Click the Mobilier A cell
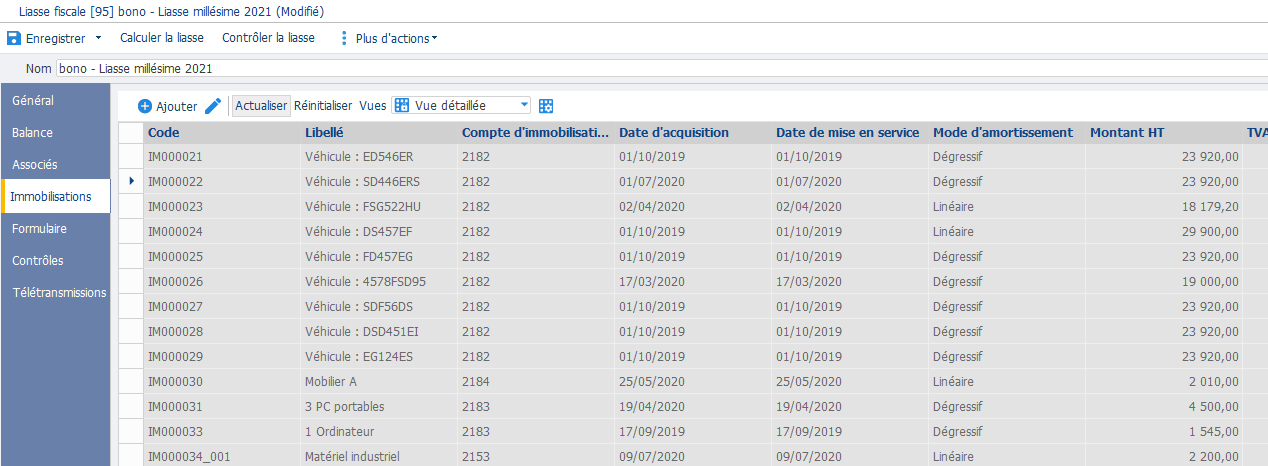The width and height of the screenshot is (1268, 466). coord(379,381)
